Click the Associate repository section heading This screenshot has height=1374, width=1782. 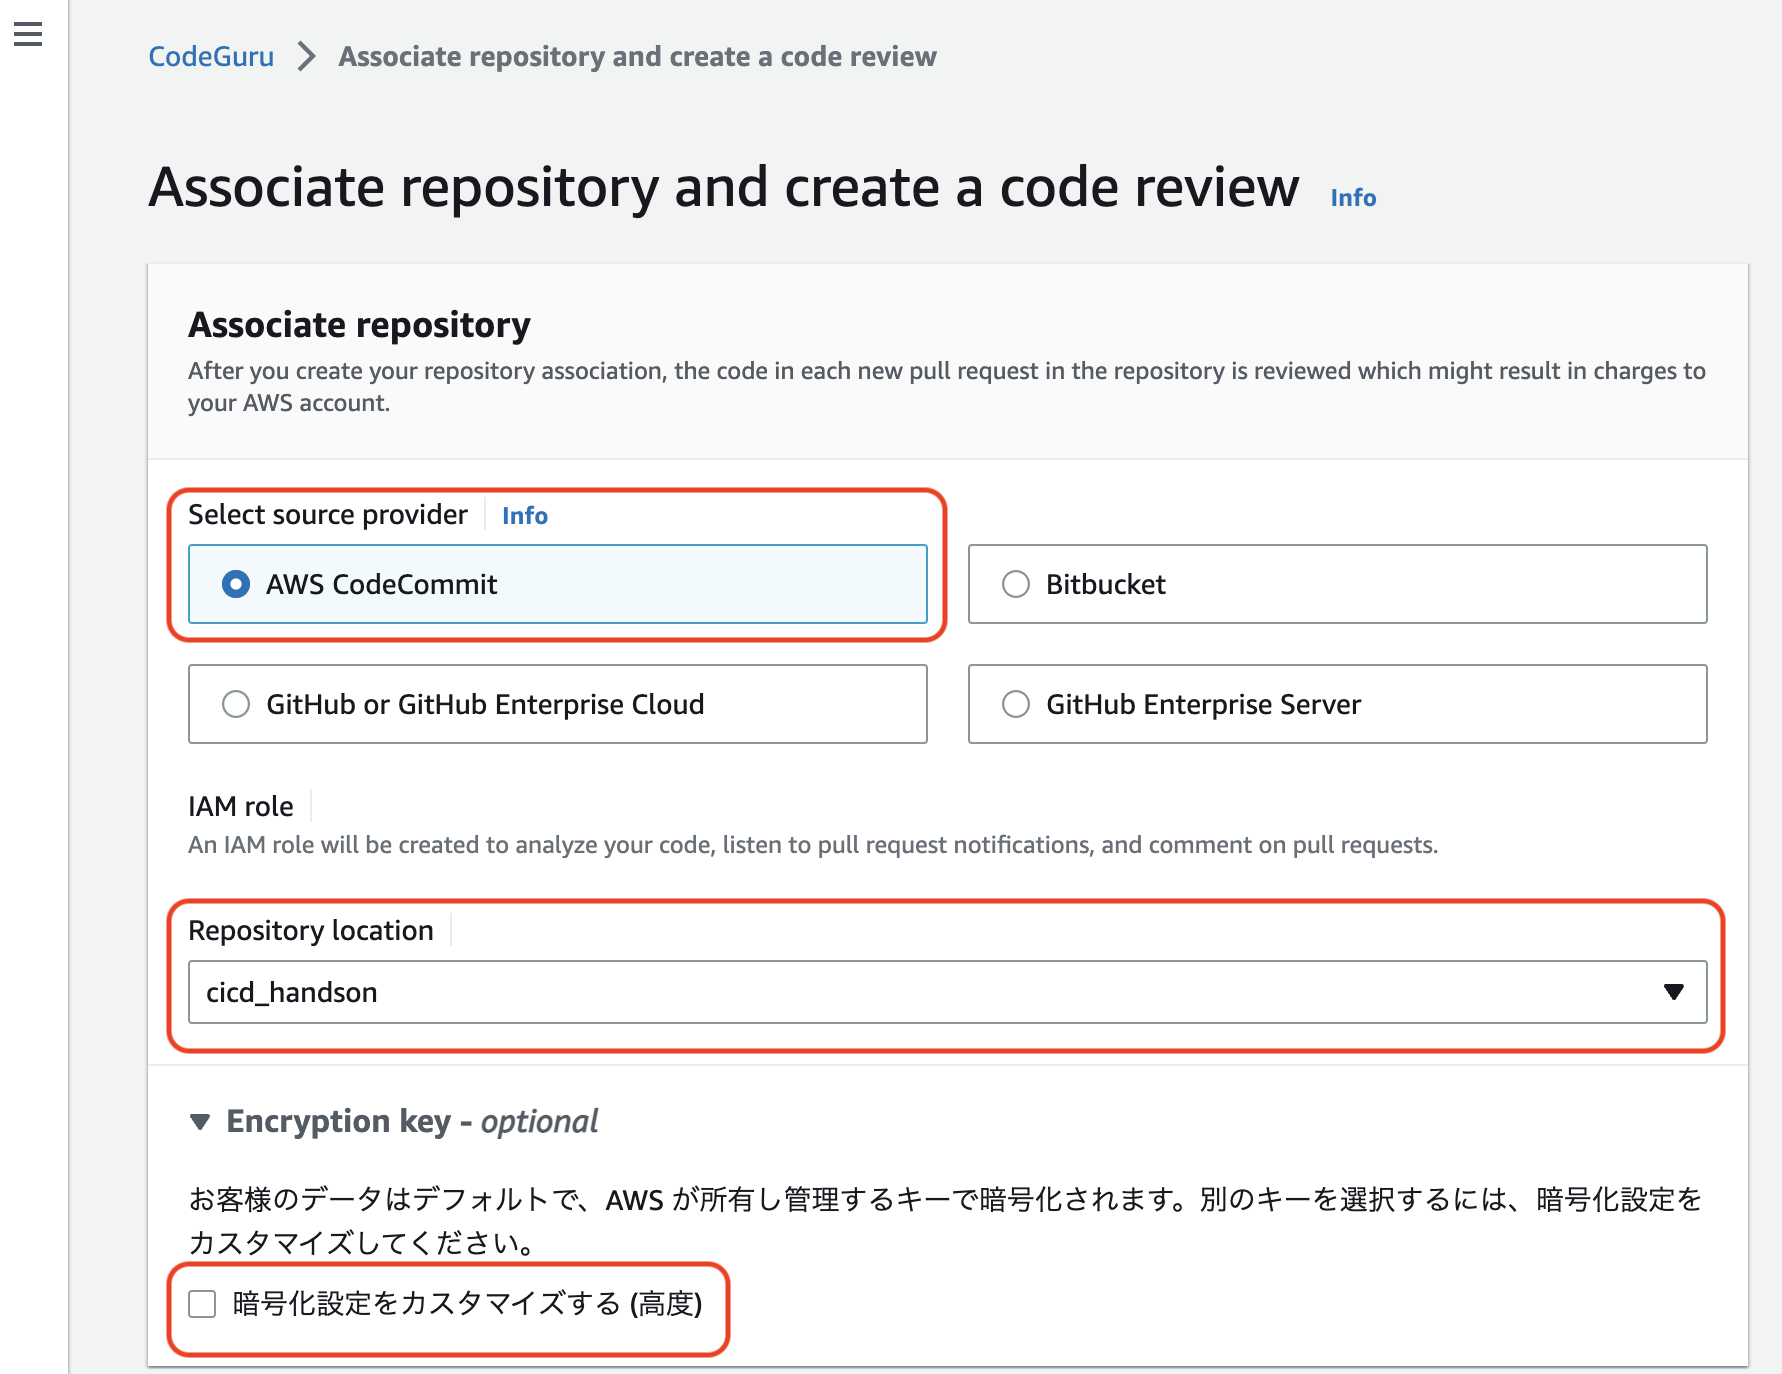(360, 325)
